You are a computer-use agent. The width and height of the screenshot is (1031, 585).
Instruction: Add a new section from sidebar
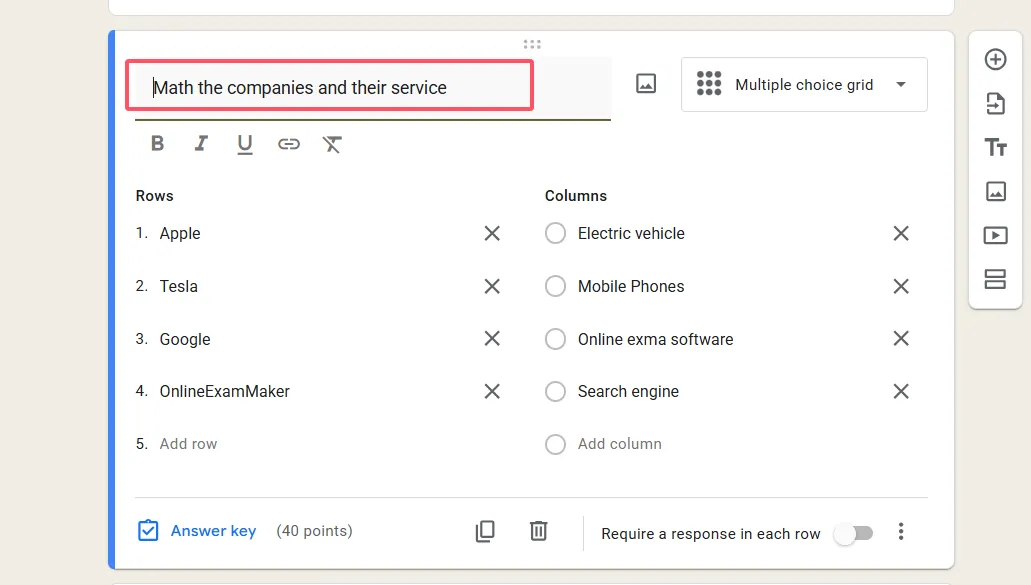click(995, 279)
